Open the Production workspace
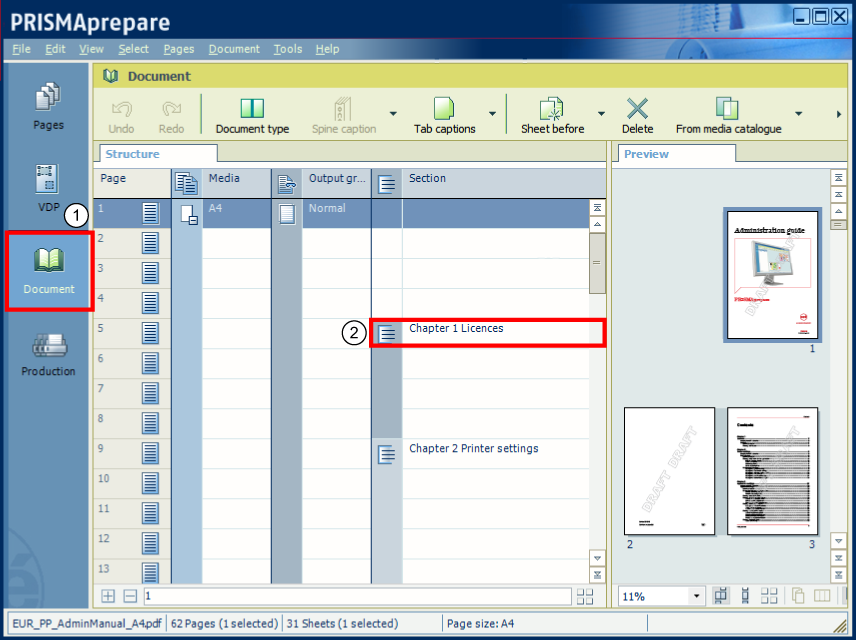Image resolution: width=856 pixels, height=640 pixels. (48, 355)
